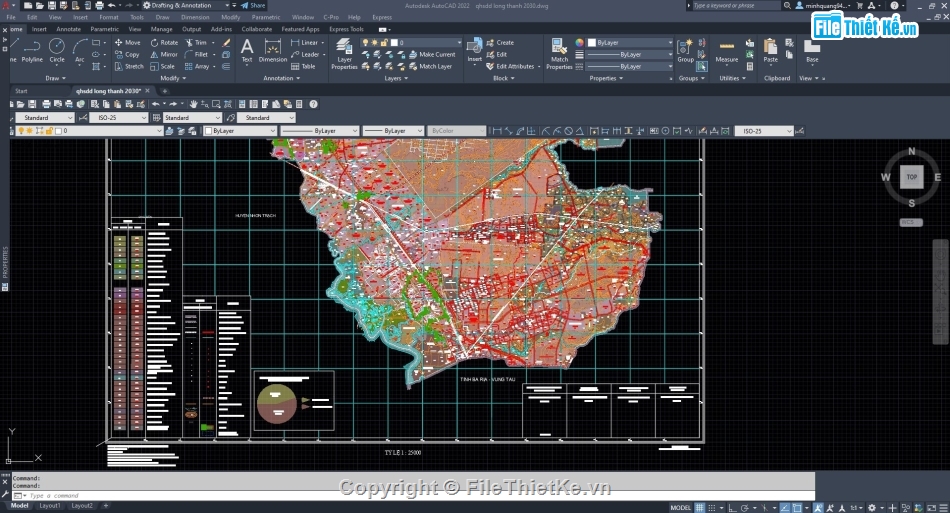Expand the Modify panel

(173, 78)
